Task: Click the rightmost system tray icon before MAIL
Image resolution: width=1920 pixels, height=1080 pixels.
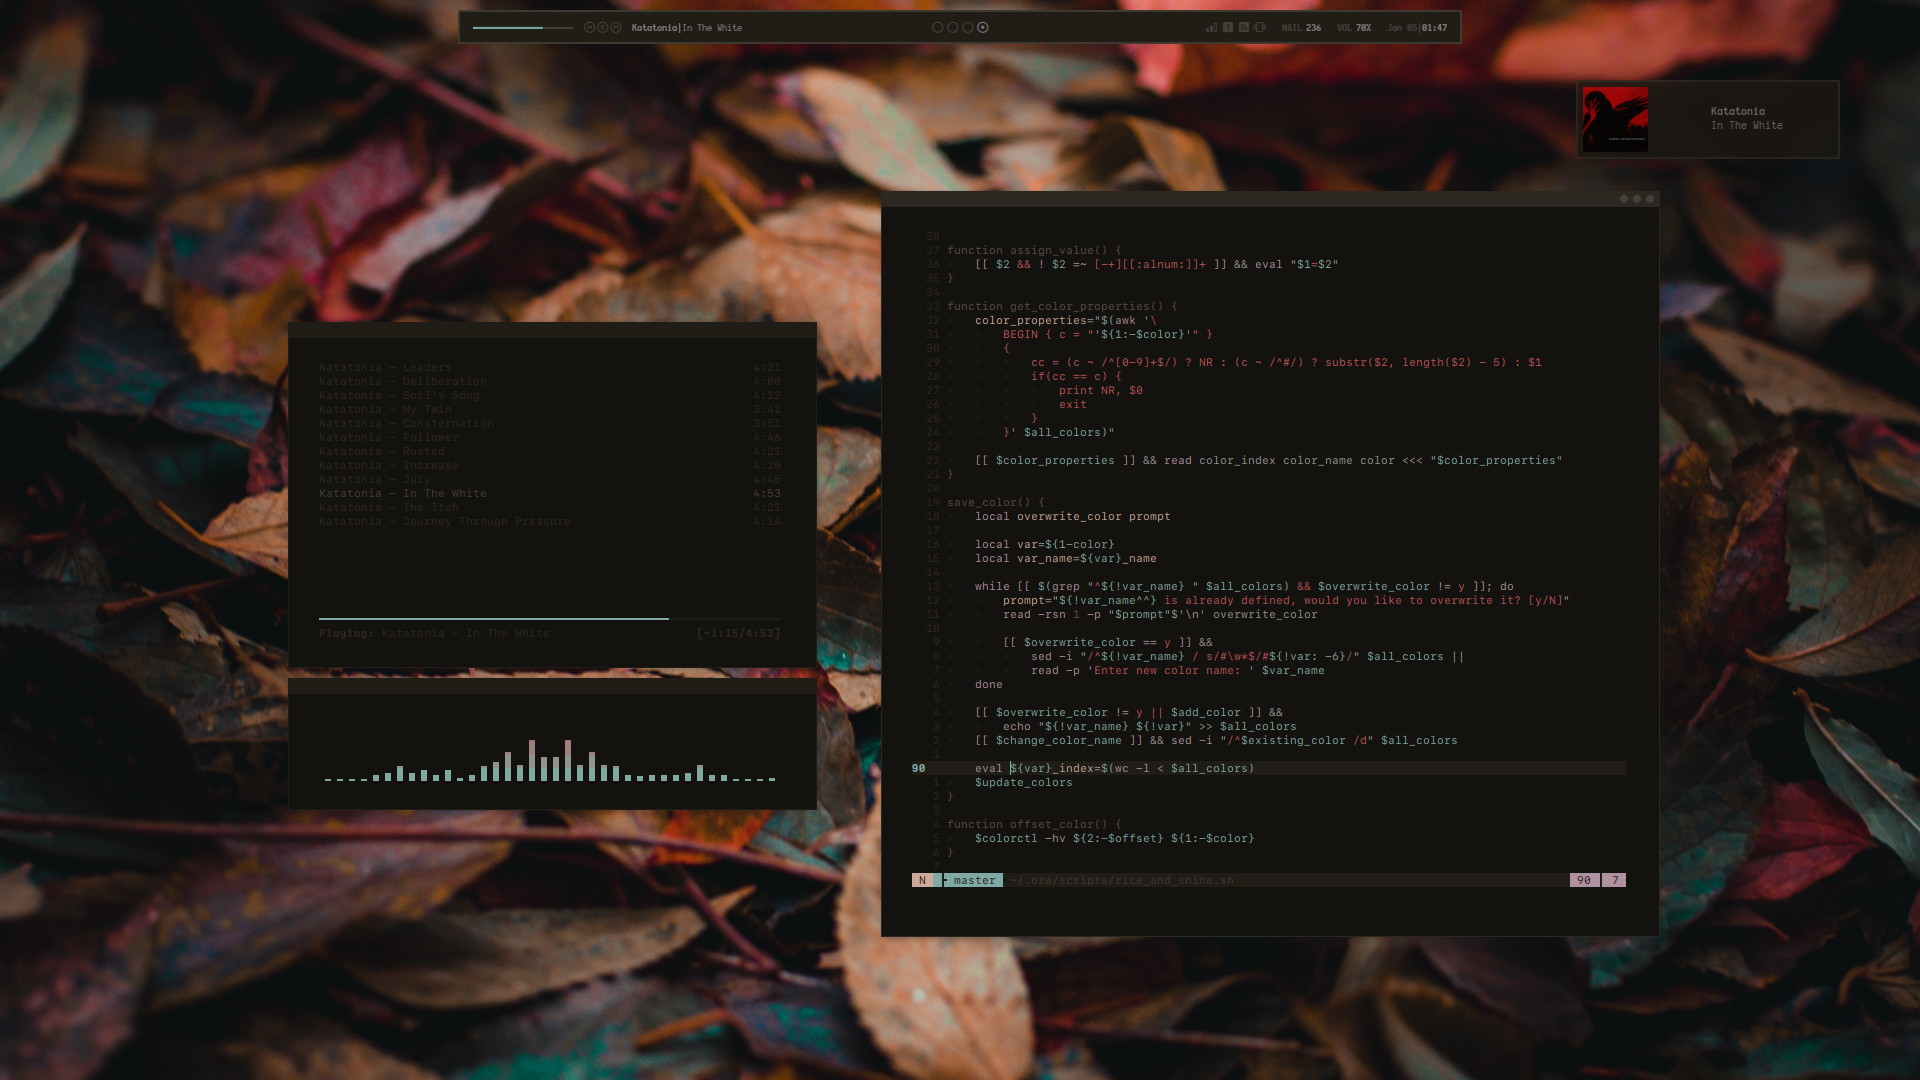Action: click(1260, 28)
